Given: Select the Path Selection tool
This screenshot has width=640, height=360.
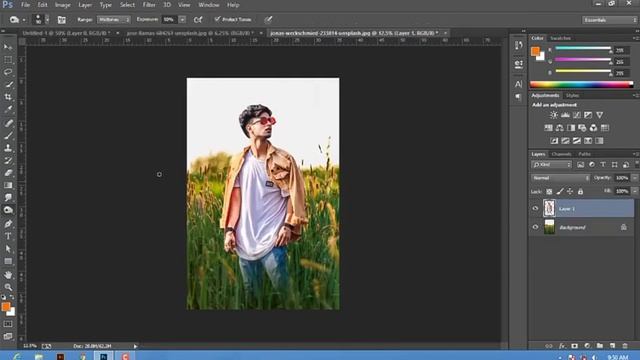Looking at the screenshot, I should 8,249.
